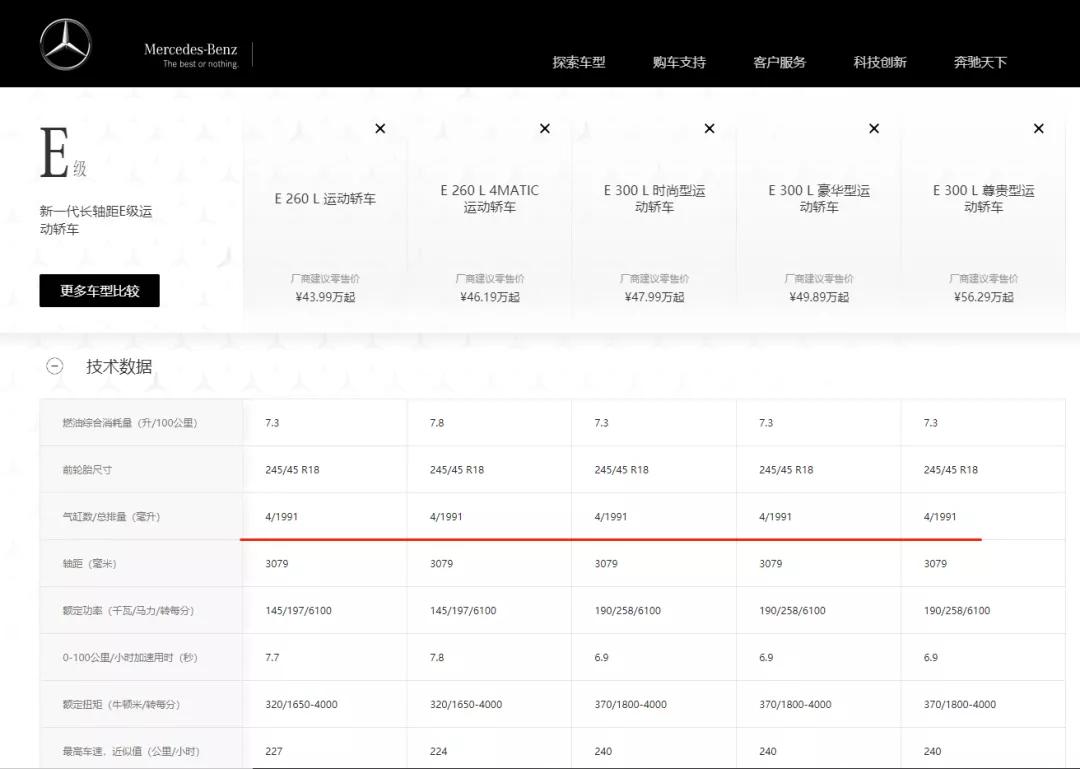Click the ¥56.29万起 price
1080x769 pixels.
coord(984,297)
